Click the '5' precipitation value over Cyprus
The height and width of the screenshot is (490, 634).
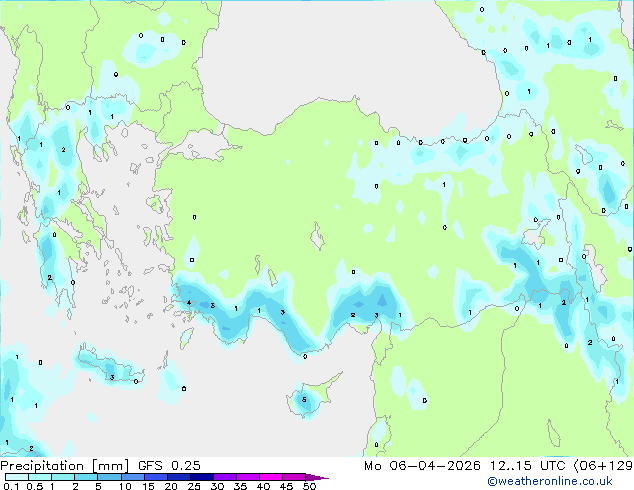click(x=304, y=400)
